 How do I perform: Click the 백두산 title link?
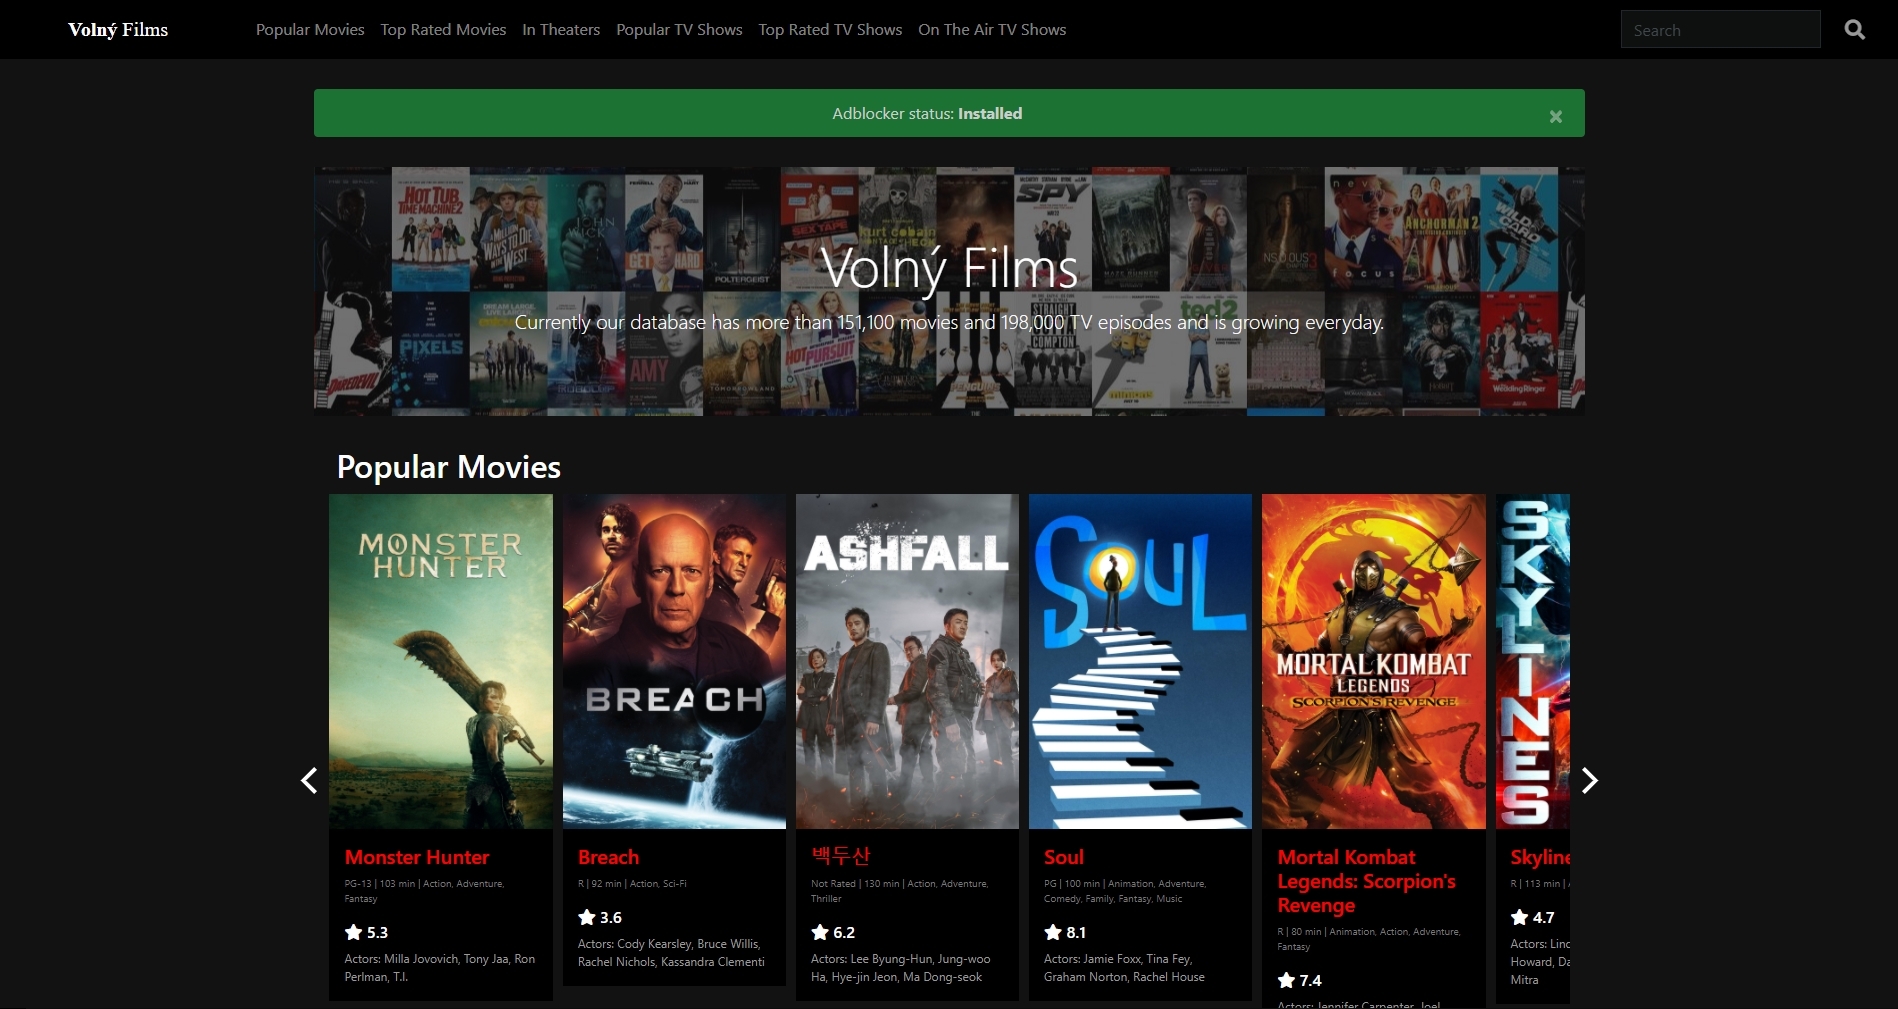[x=840, y=856]
